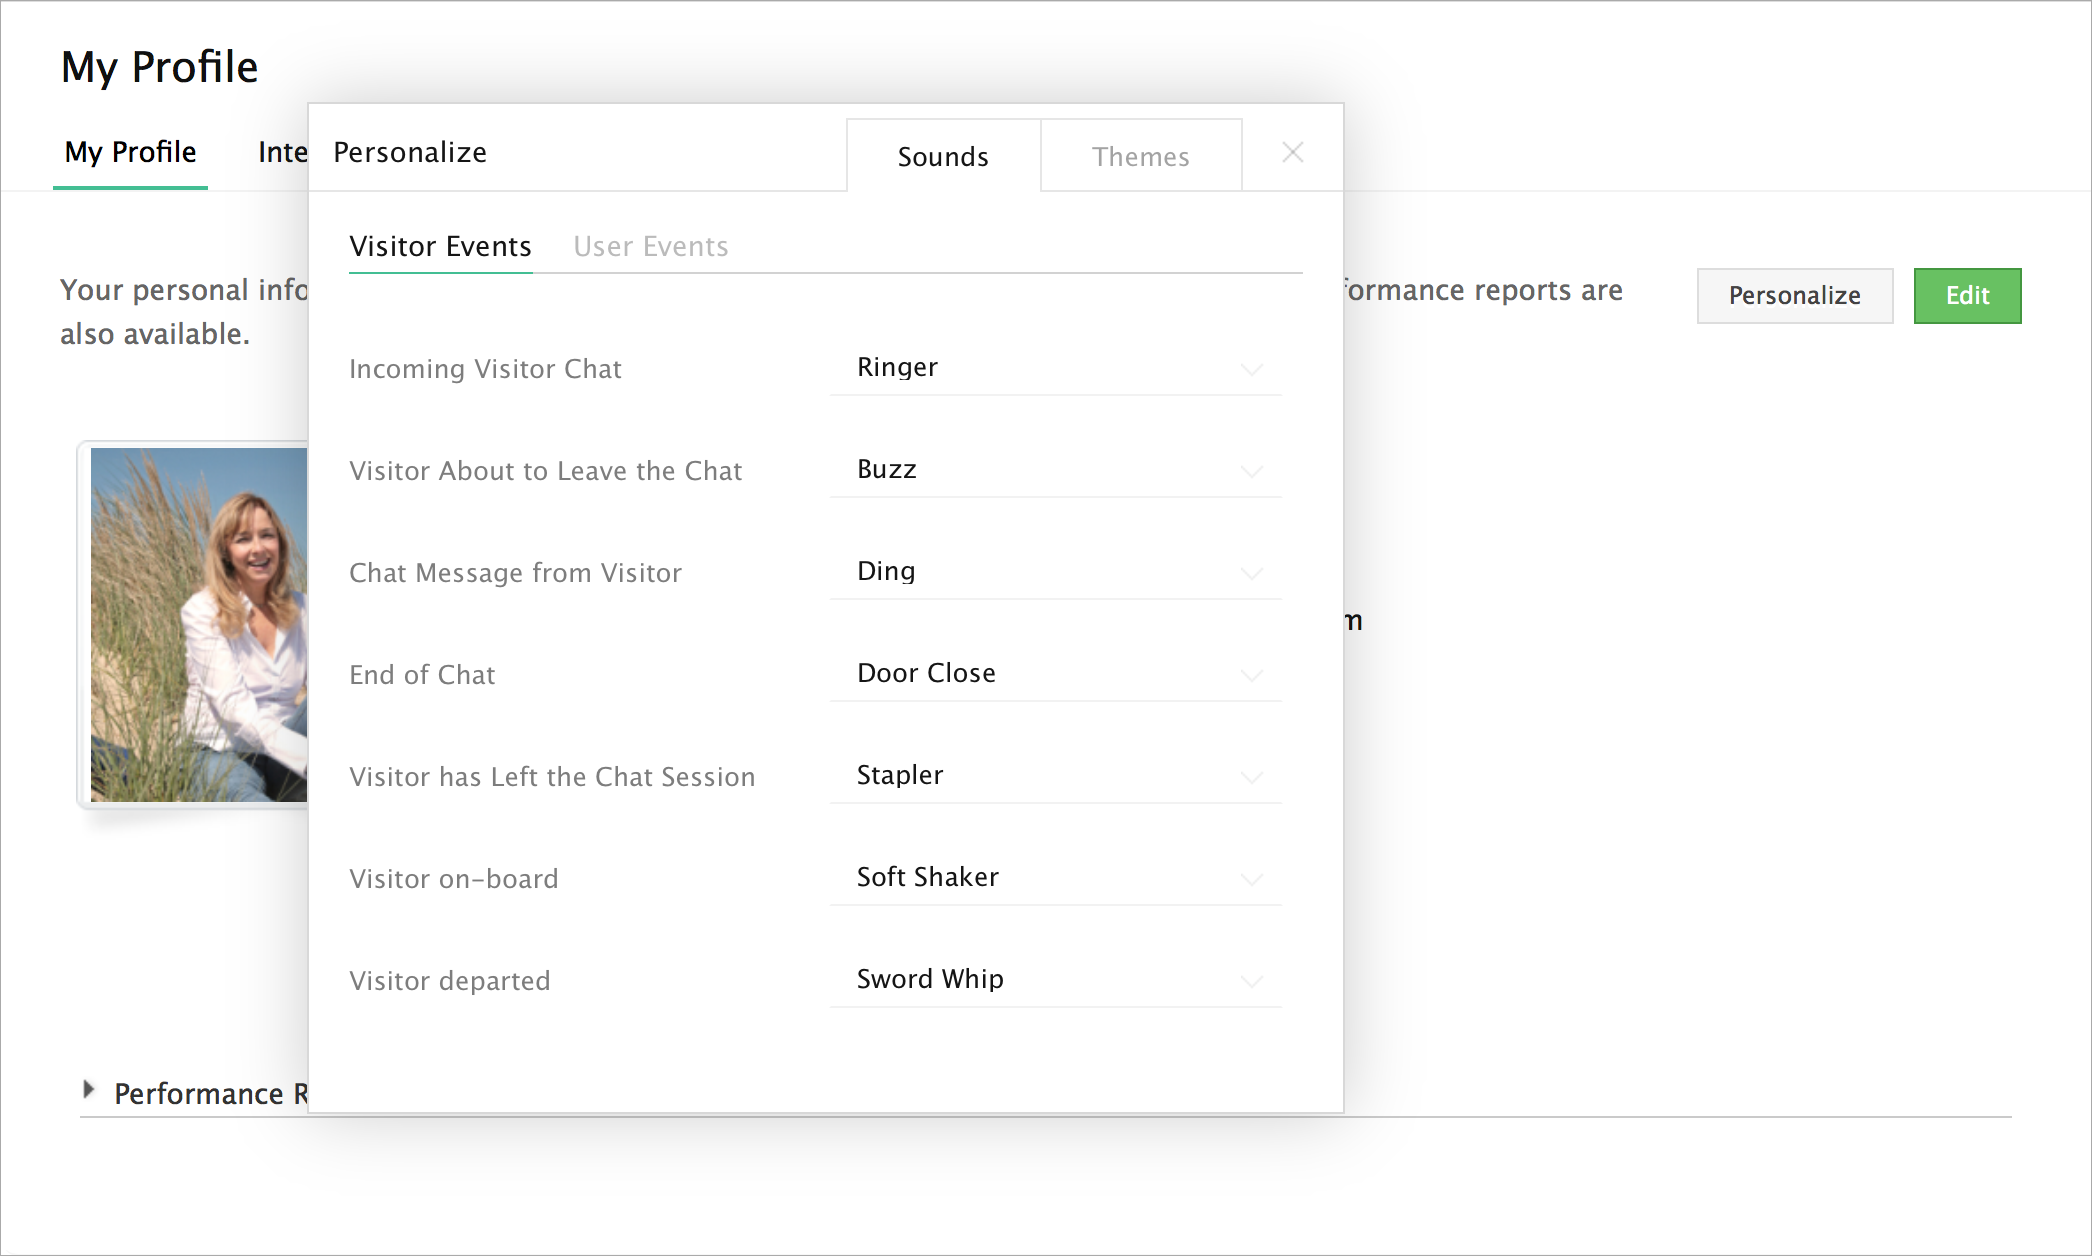Screen dimensions: 2092x1256
Task: Click chevron arrow next to Sword Whip
Action: (x=1251, y=981)
